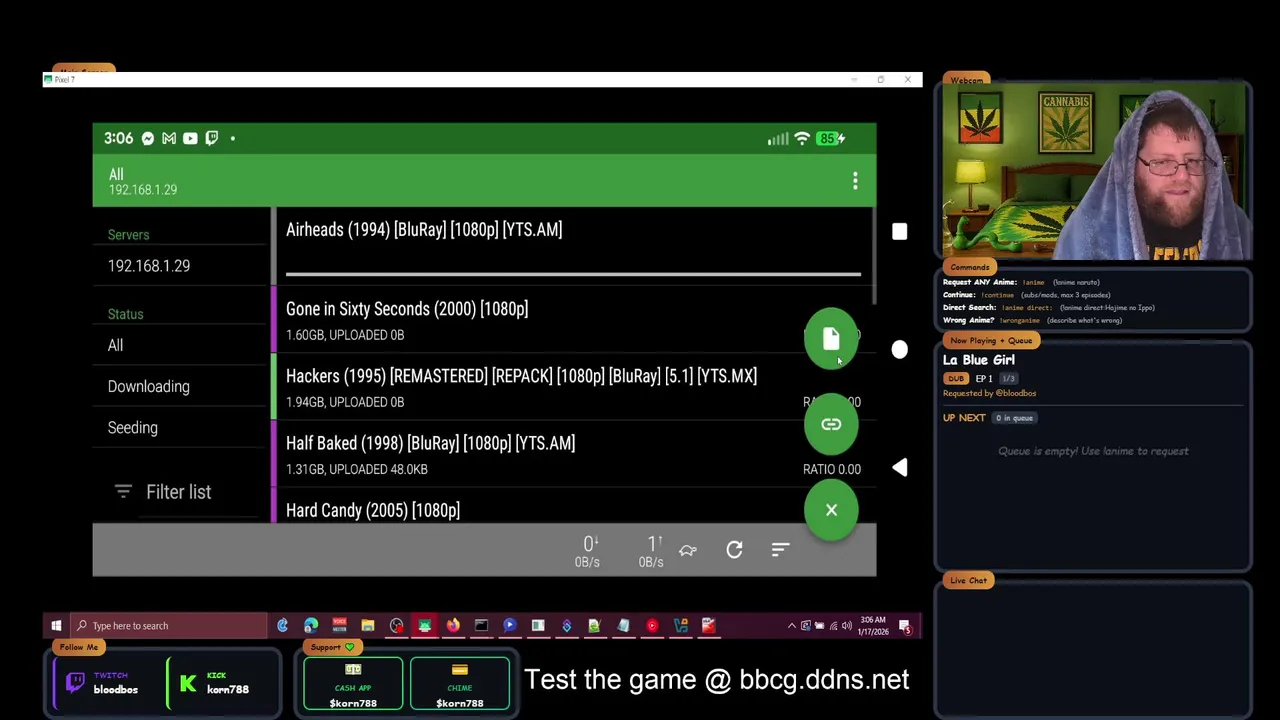Viewport: 1280px width, 720px height.
Task: Click the All 192.168.1.29 header title
Action: 143,181
